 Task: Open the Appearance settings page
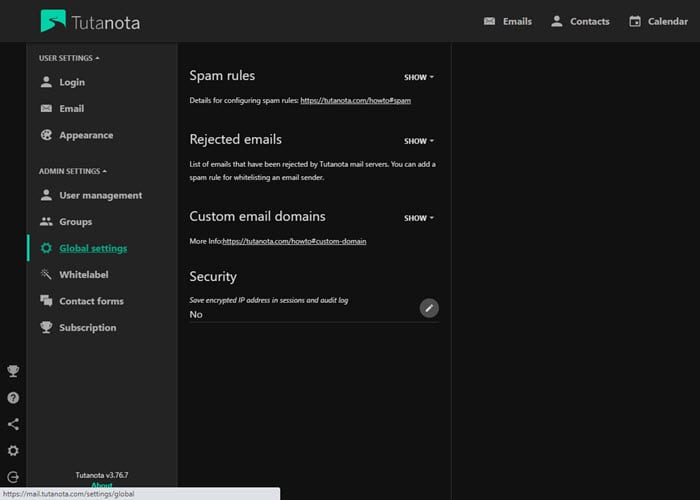coord(86,135)
